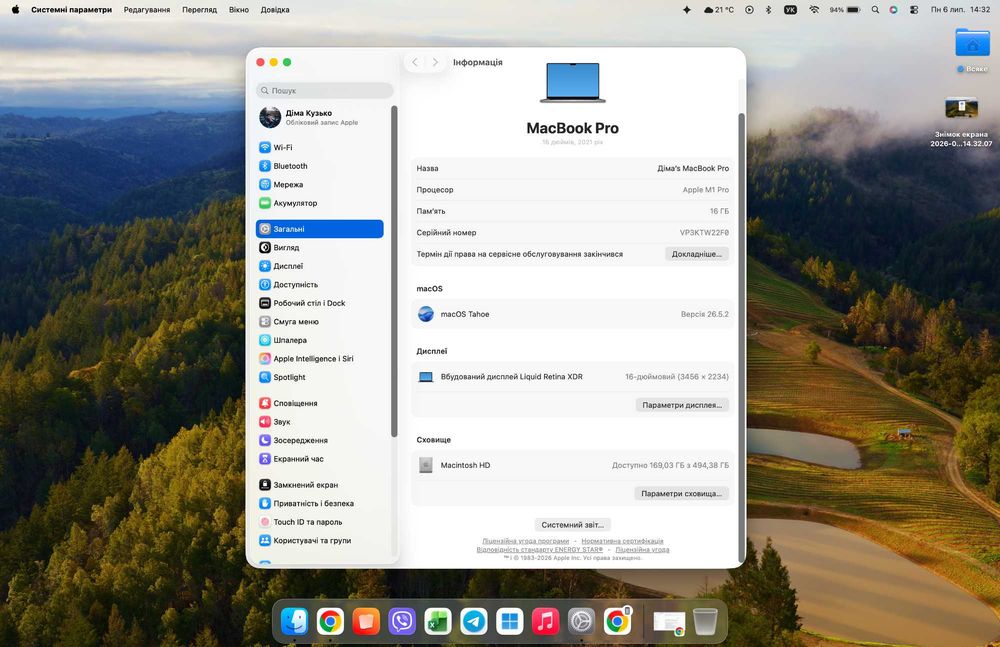Image resolution: width=1000 pixels, height=647 pixels.
Task: Open Нормативна сертифікація link
Action: click(x=622, y=541)
